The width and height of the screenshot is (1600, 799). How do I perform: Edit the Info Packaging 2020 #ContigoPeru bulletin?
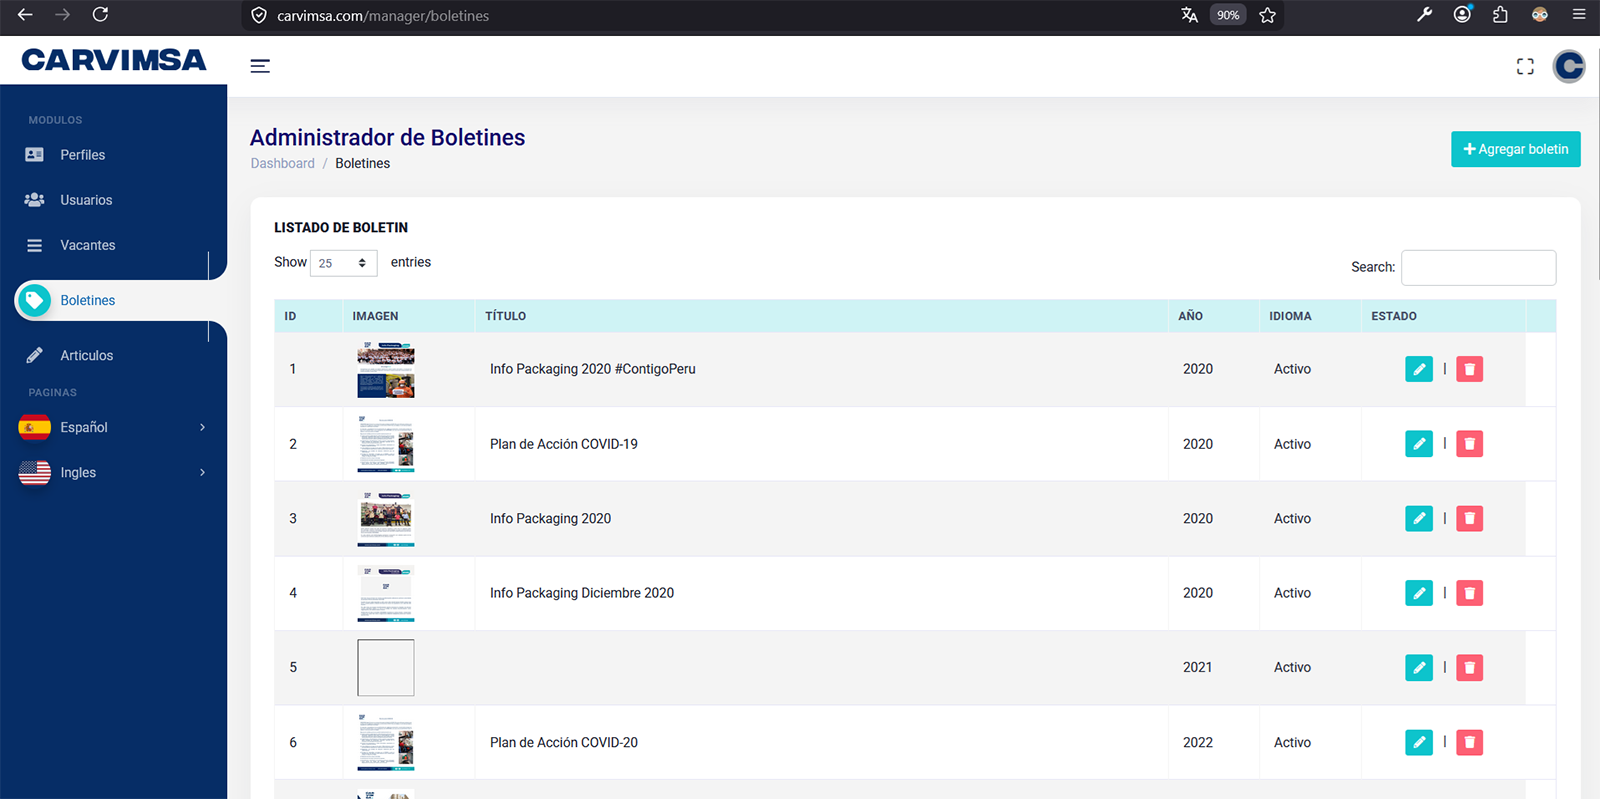[1418, 369]
